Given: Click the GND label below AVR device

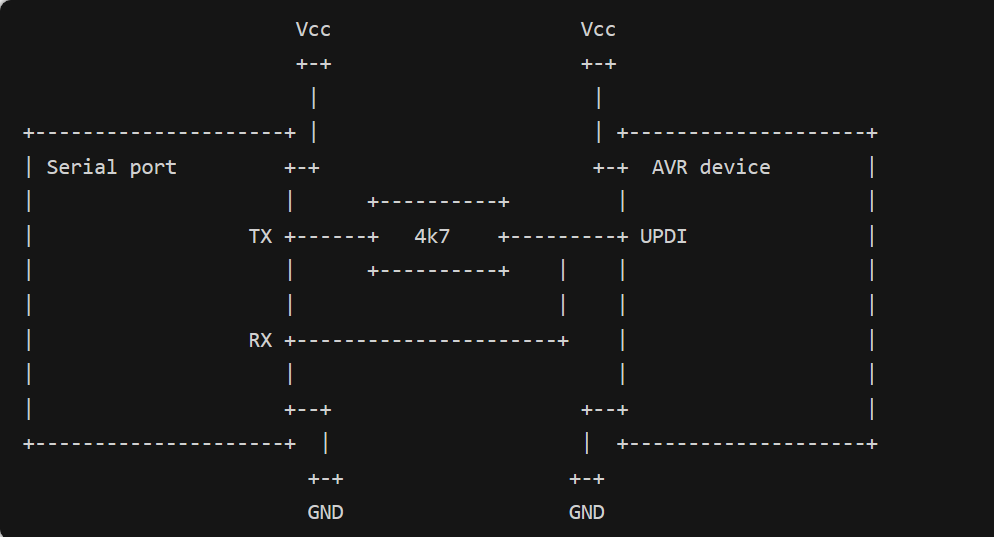Looking at the screenshot, I should (x=586, y=512).
